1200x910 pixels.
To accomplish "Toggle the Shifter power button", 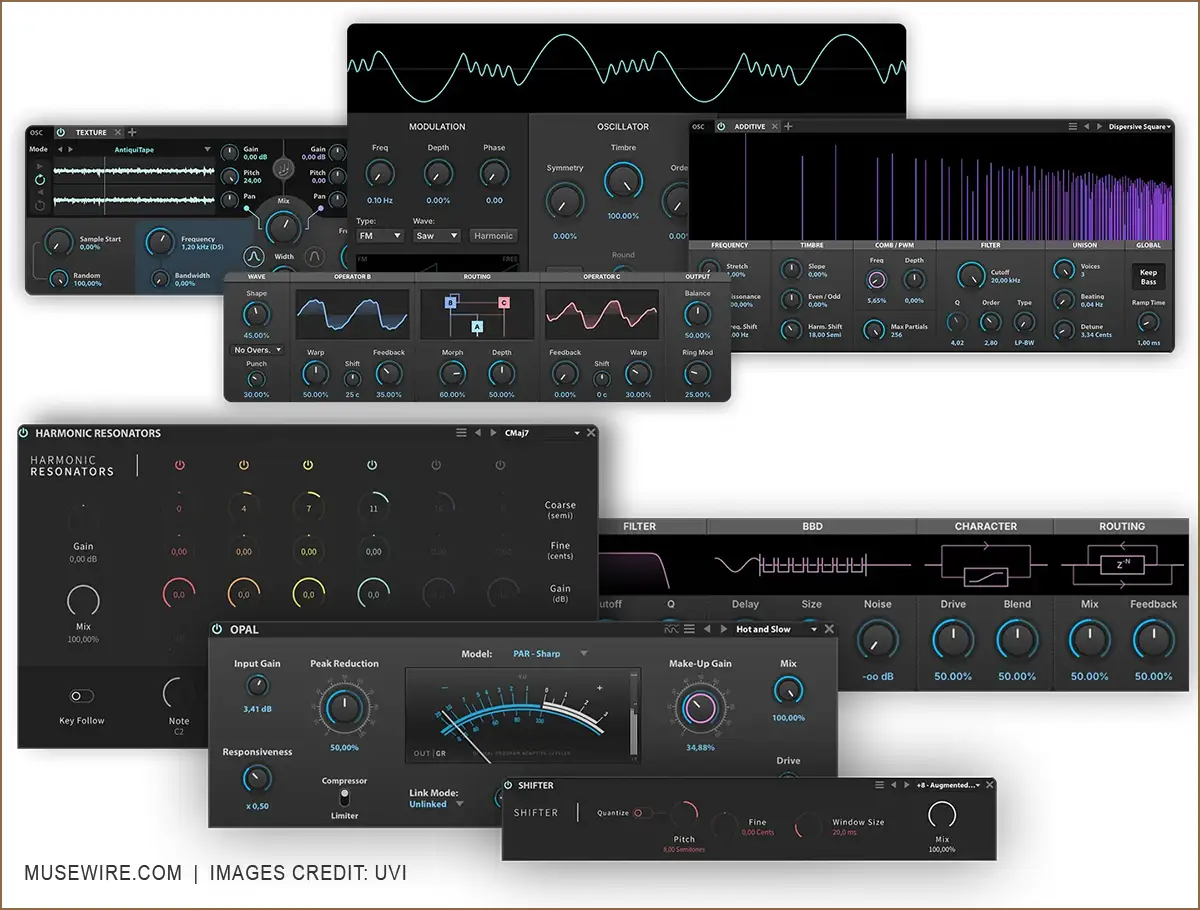I will tap(508, 785).
